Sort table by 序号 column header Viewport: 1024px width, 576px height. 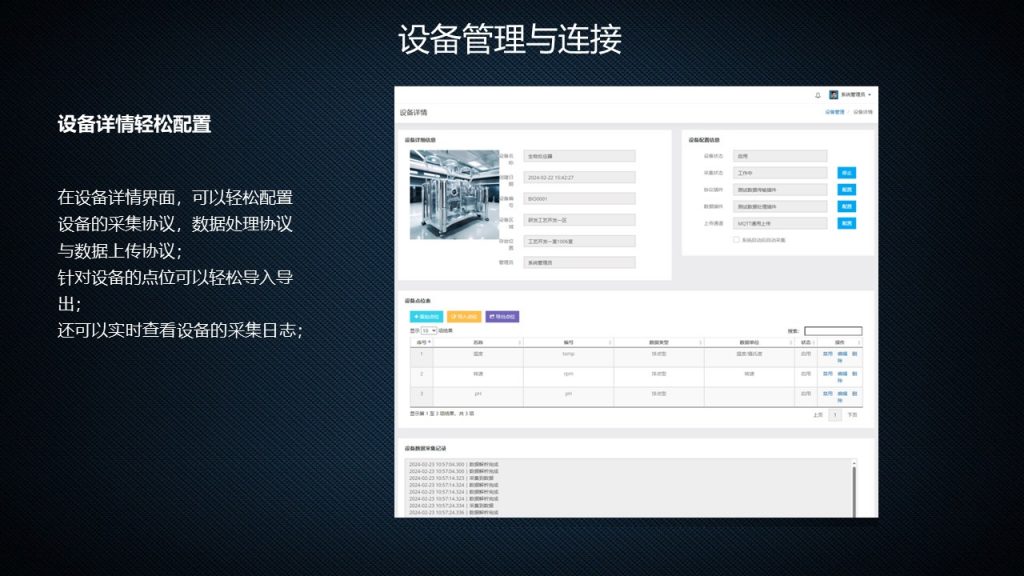click(423, 342)
